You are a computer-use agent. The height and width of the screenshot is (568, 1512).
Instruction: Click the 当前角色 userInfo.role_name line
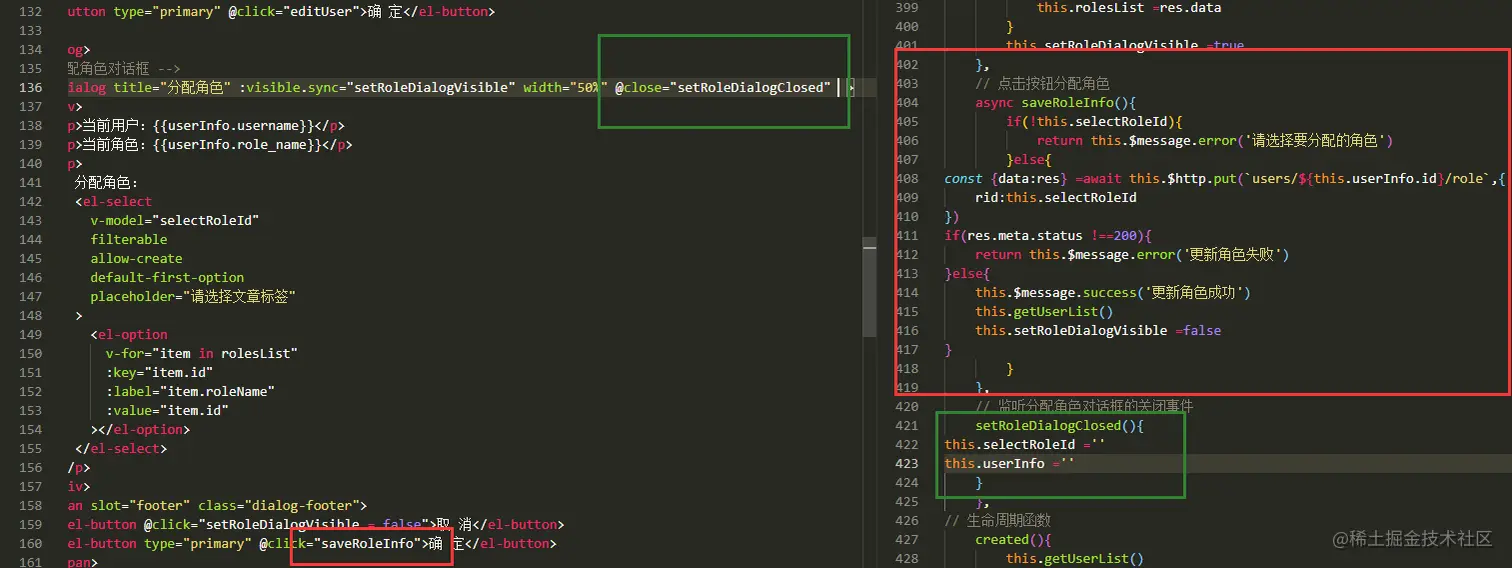210,145
